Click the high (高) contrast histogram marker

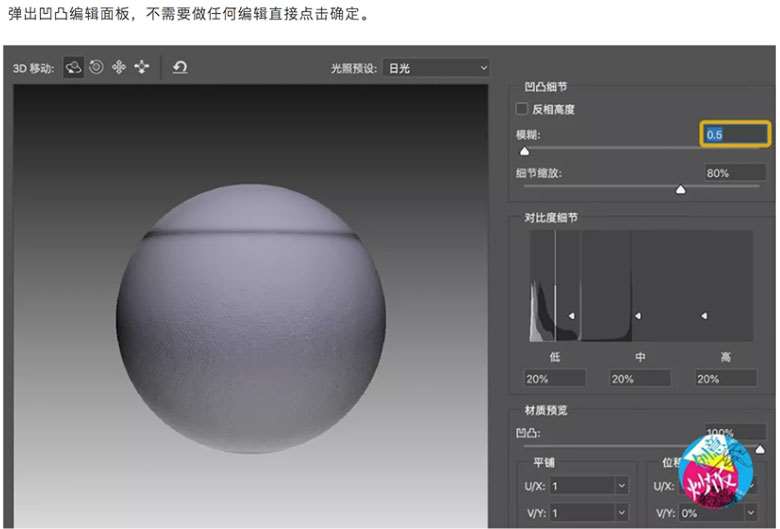[x=704, y=316]
